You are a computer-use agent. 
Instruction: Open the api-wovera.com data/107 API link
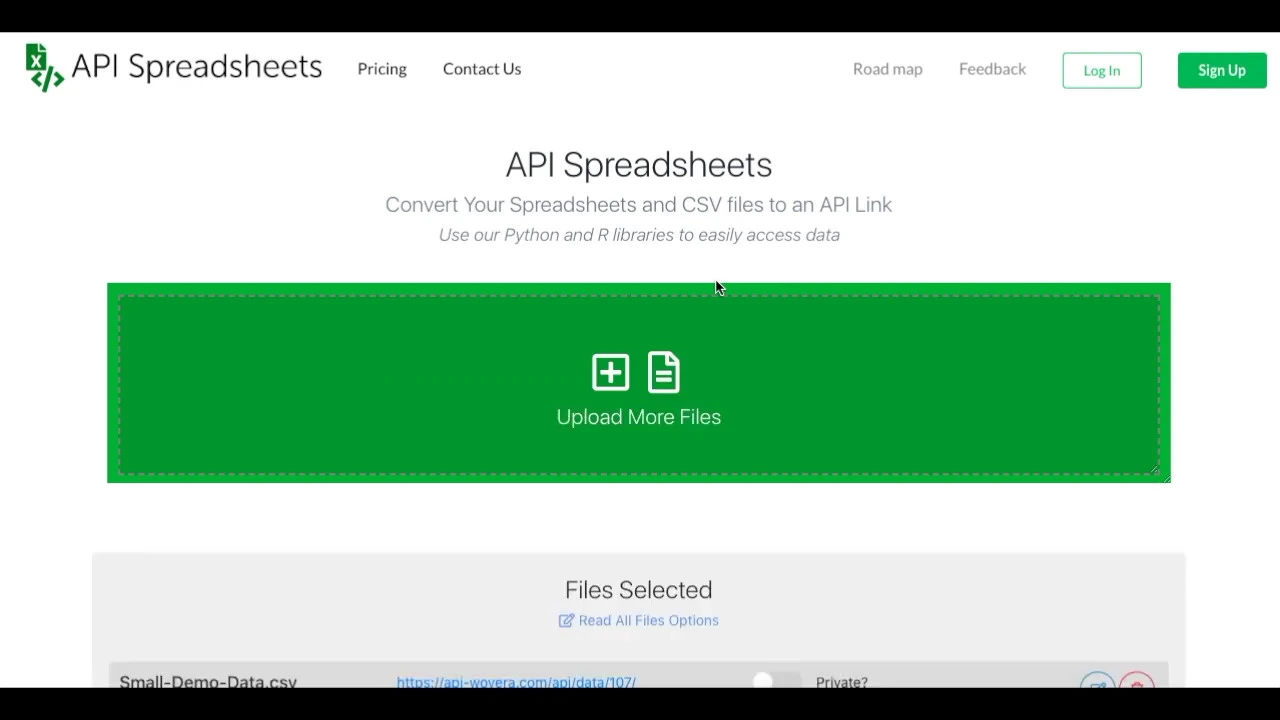(516, 682)
